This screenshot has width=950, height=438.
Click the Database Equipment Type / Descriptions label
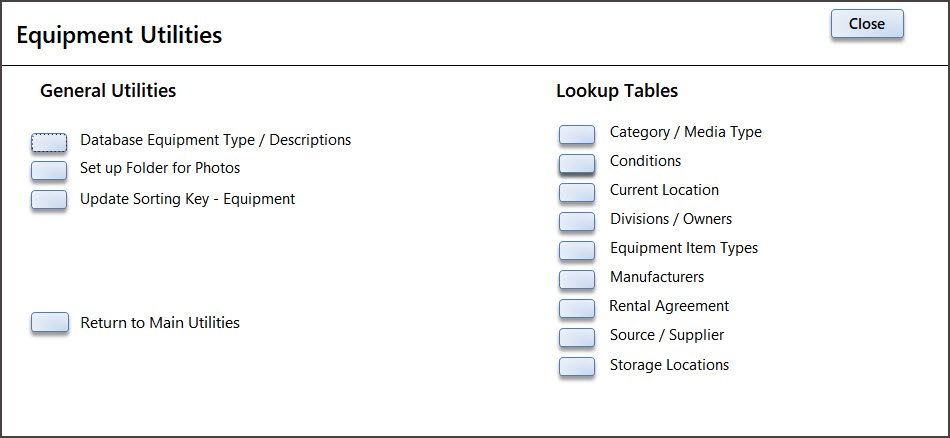[215, 140]
